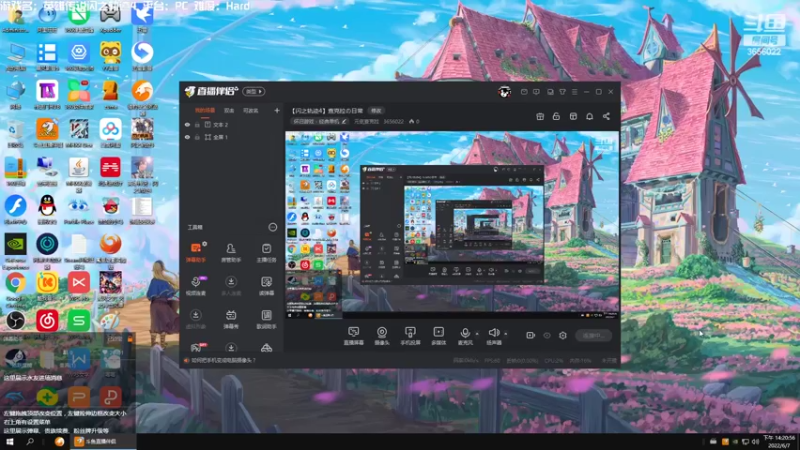Click the stream preview area

pos(452,225)
